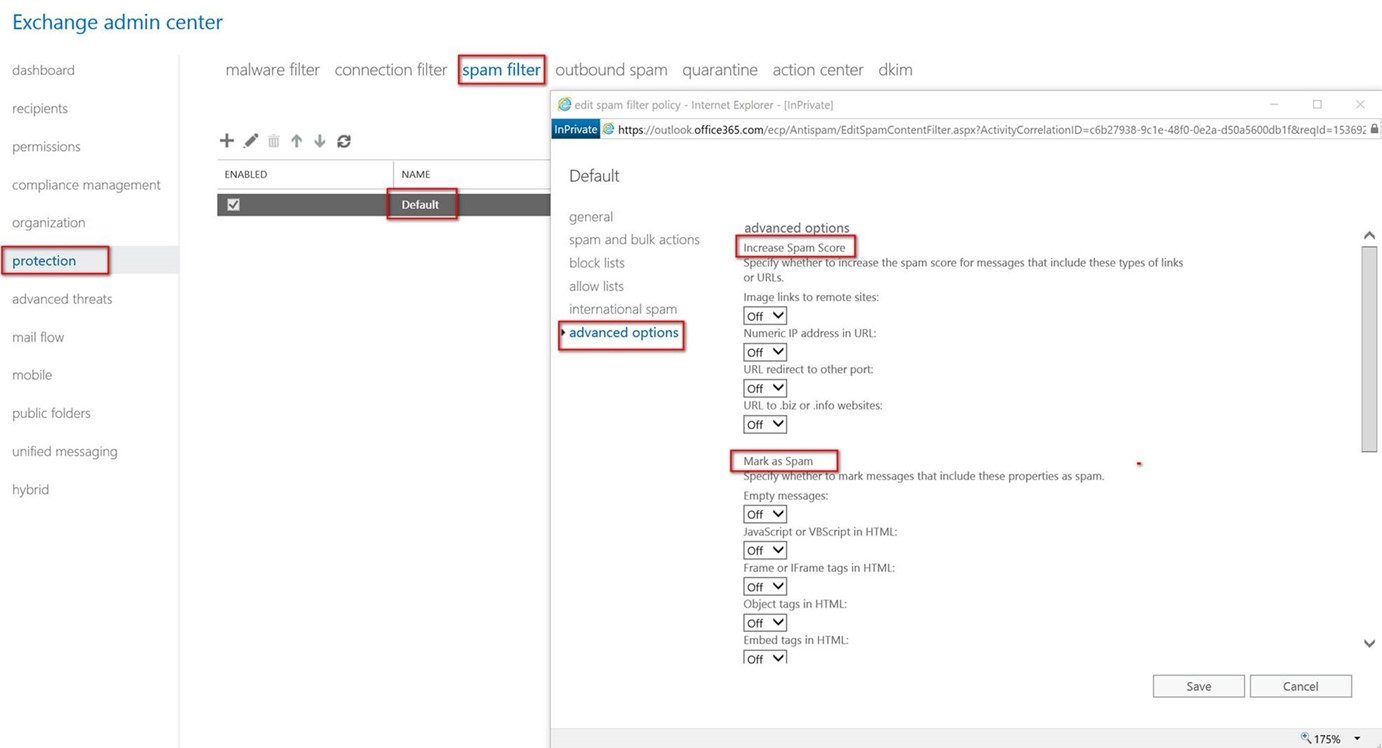Select the spam filter tab
Viewport: 1382px width, 748px height.
[x=501, y=70]
